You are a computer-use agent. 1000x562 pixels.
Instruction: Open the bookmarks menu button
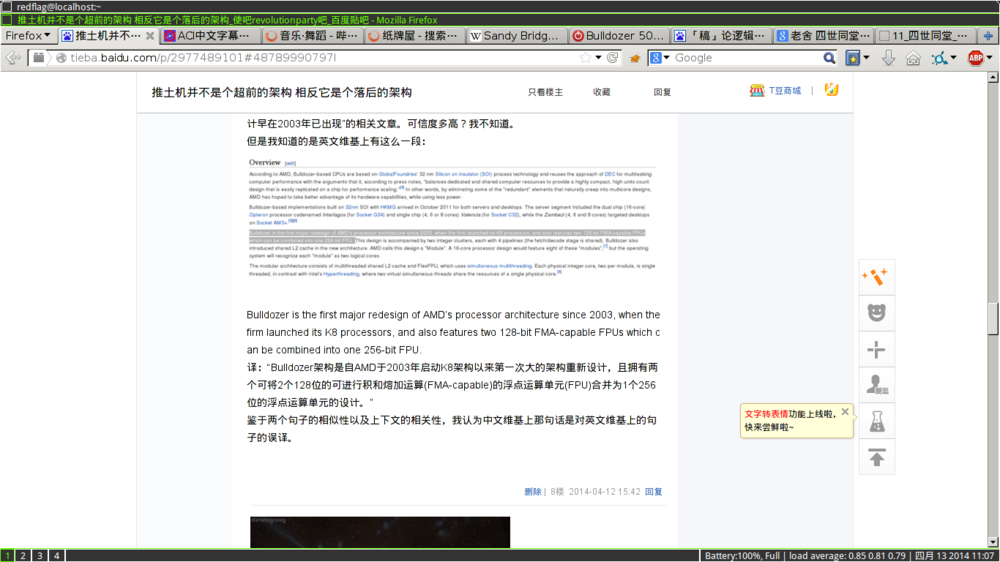coord(853,58)
